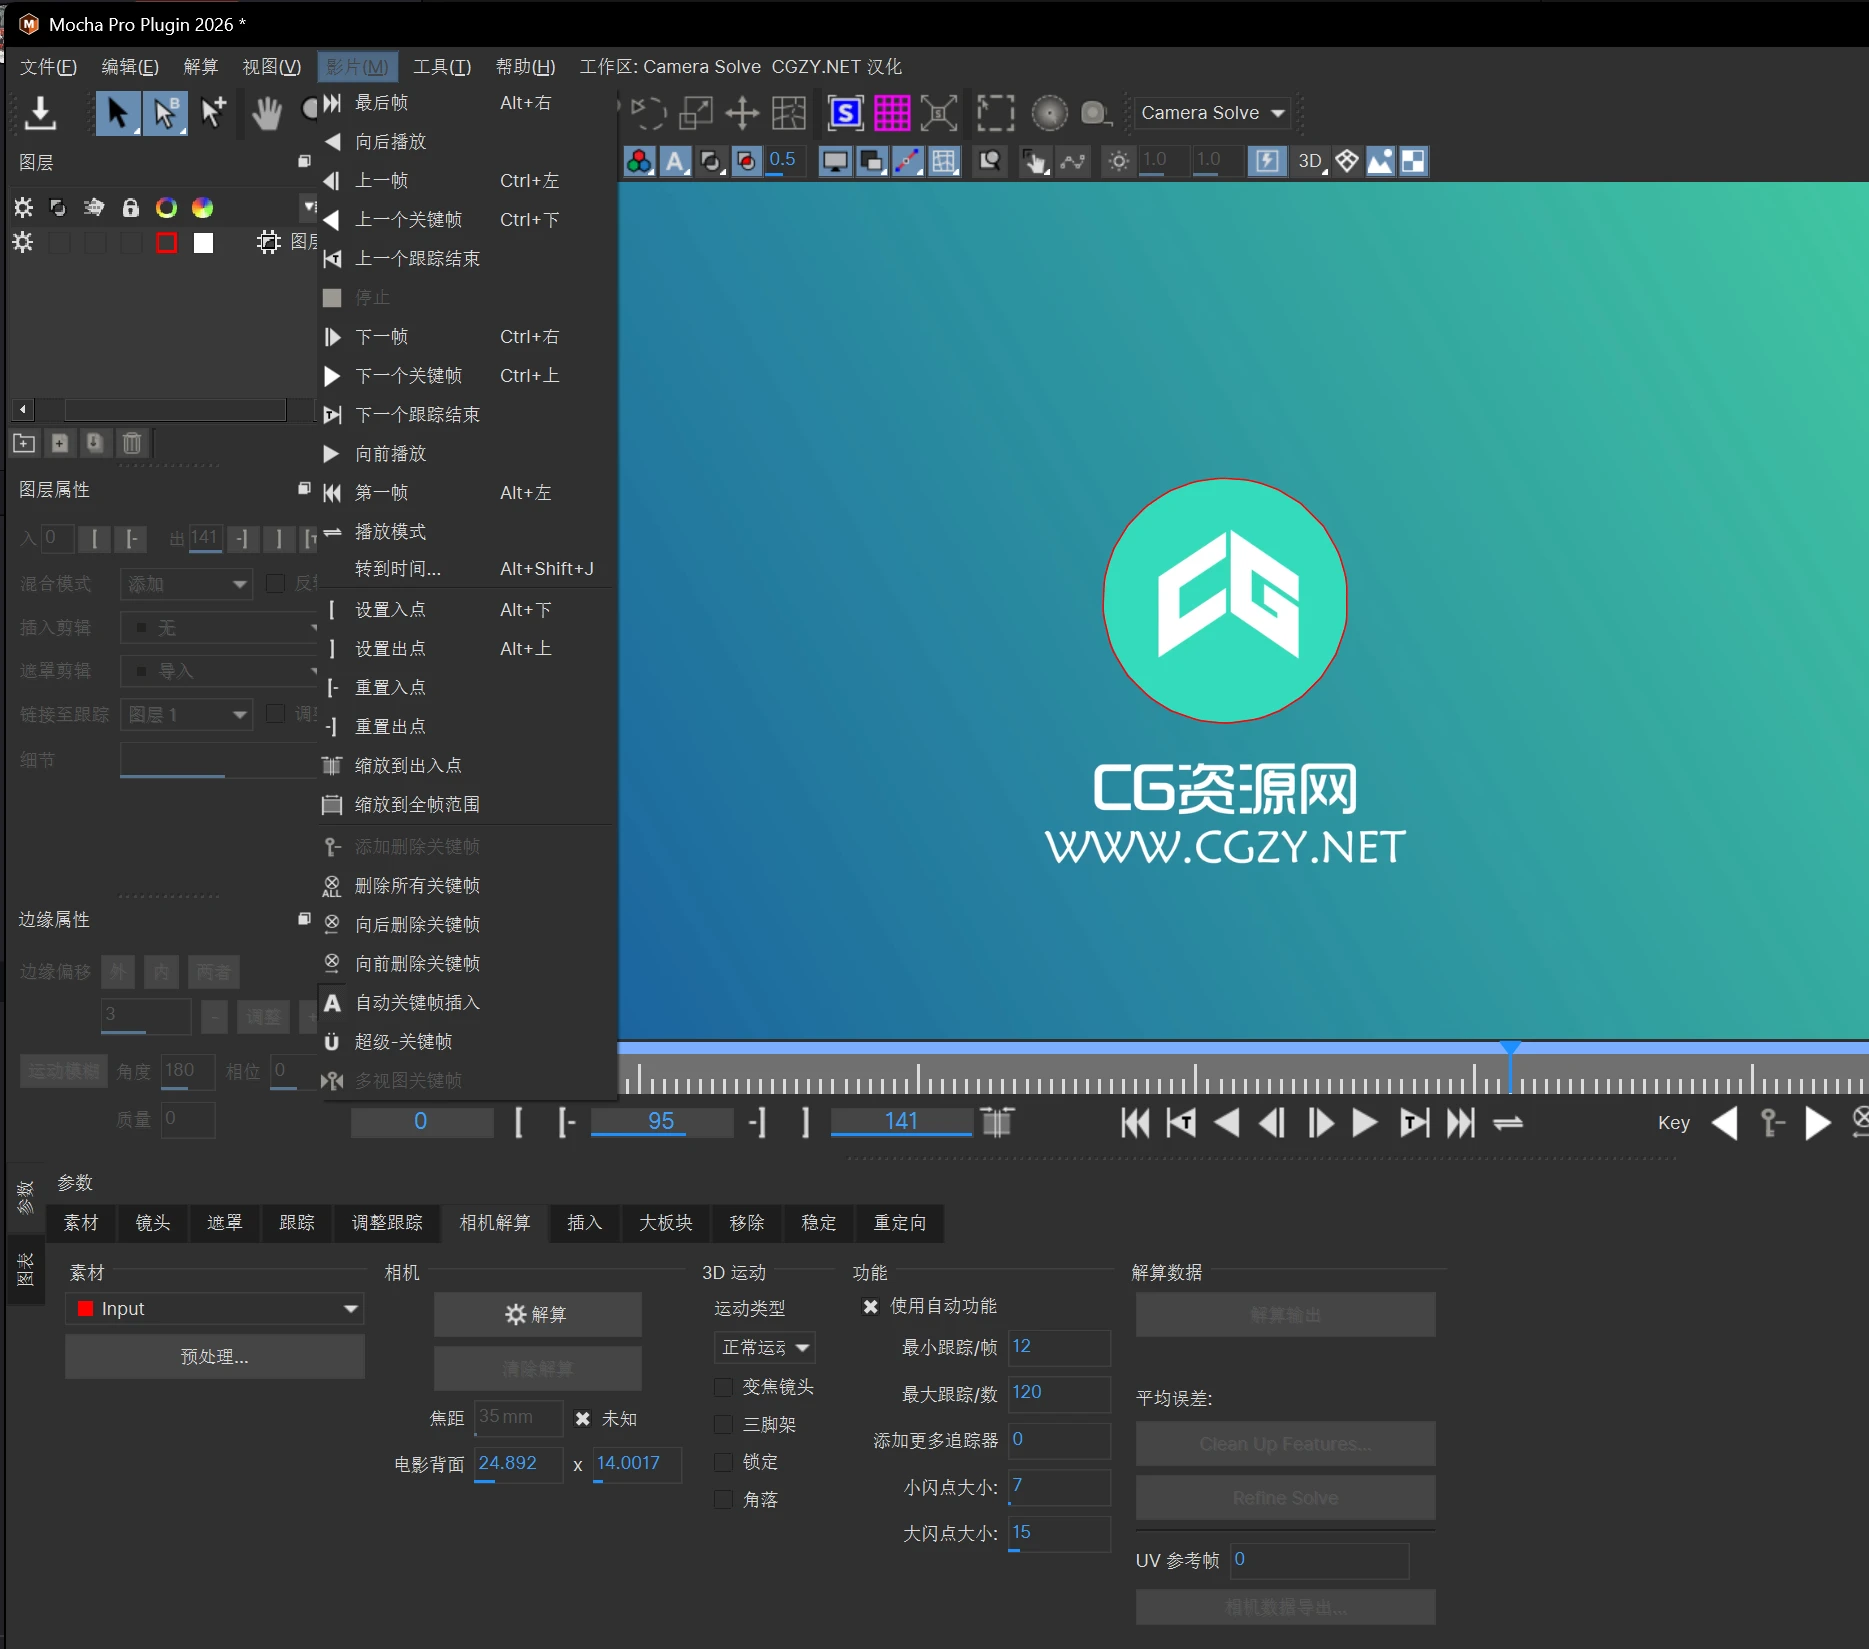Screen dimensions: 1869x1649
Task: Click the RGB channels viewer icon
Action: [640, 160]
